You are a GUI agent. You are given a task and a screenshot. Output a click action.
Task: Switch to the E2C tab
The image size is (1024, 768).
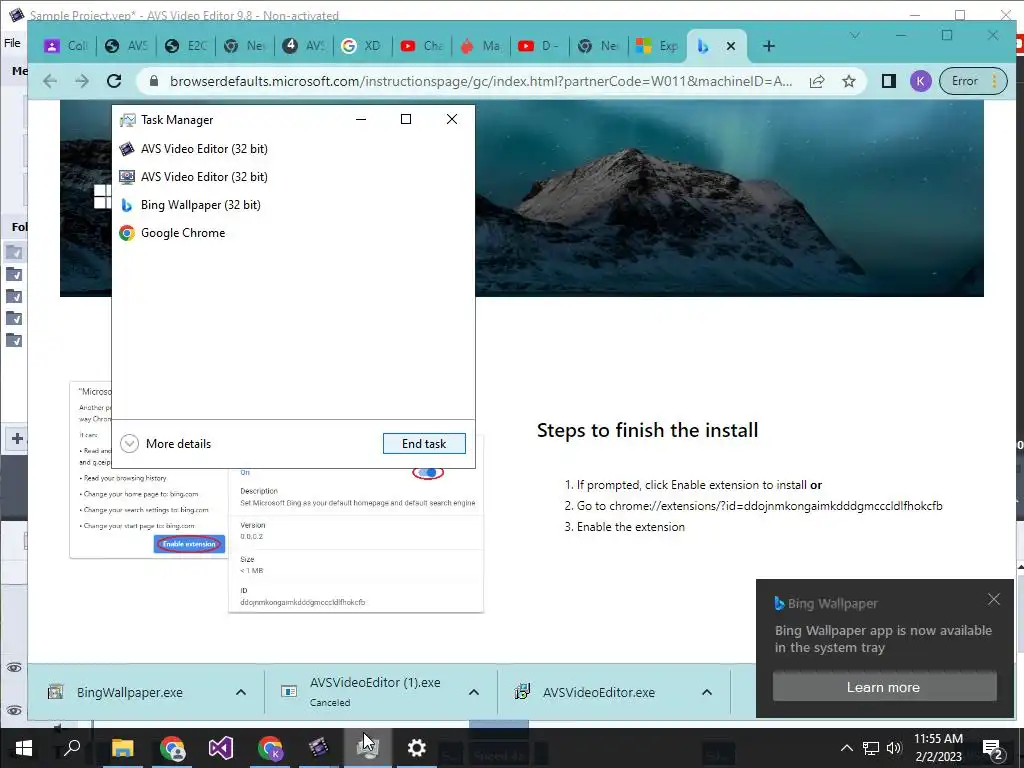(186, 46)
